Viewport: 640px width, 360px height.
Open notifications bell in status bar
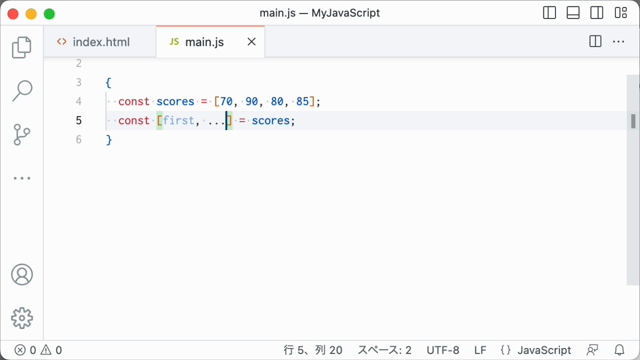[619, 350]
